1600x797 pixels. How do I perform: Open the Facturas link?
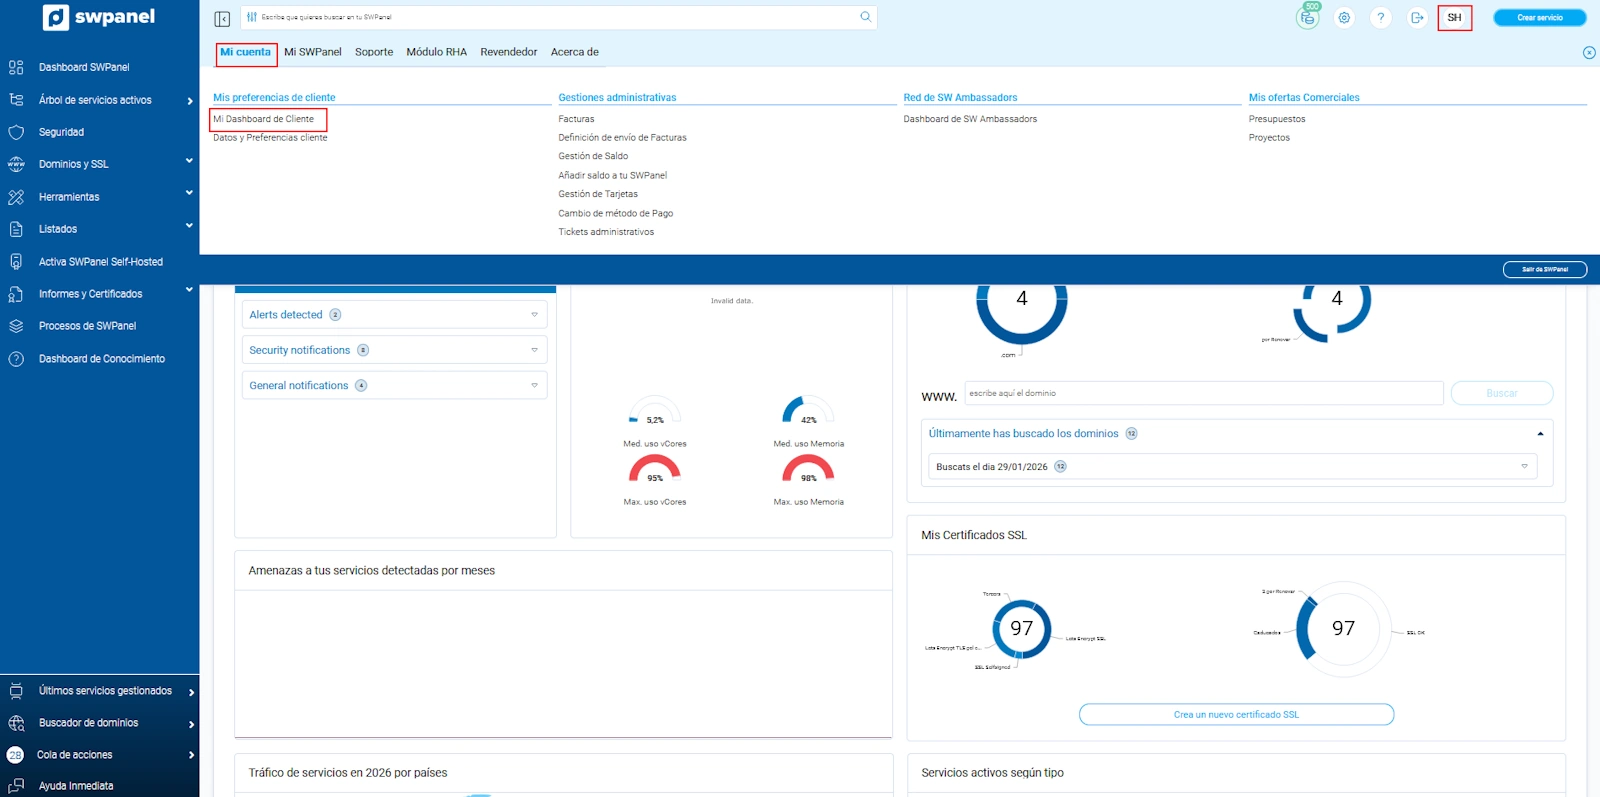click(x=576, y=119)
